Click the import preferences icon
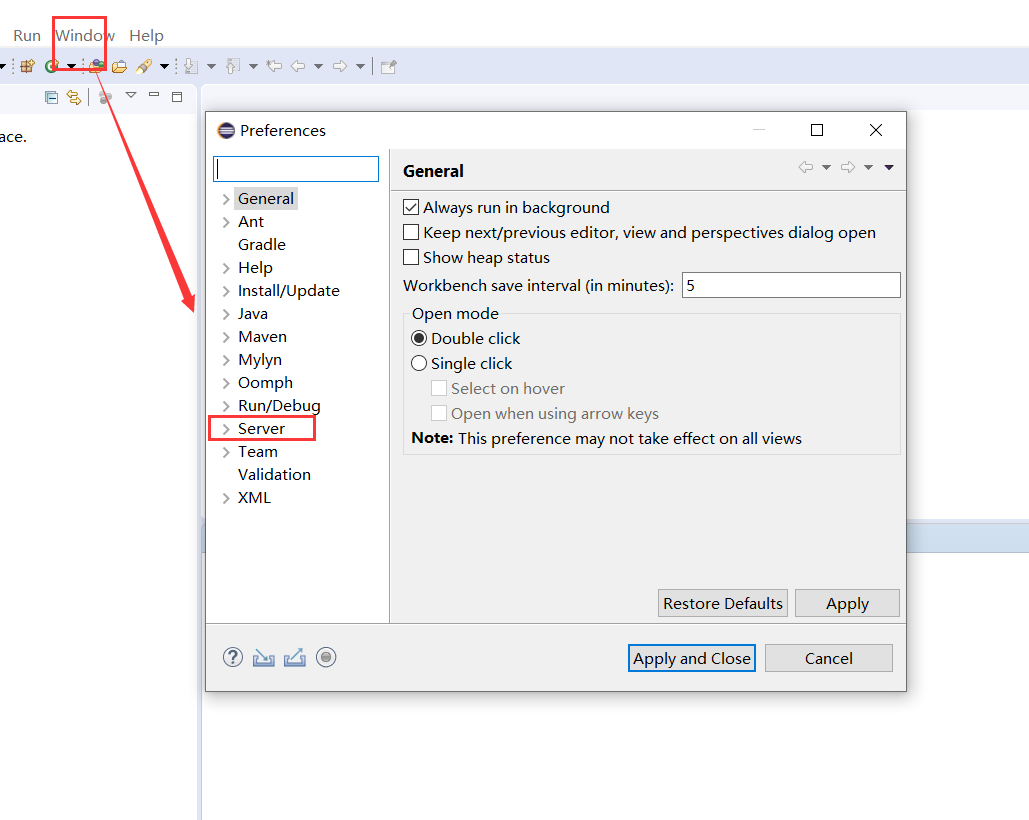This screenshot has height=820, width=1029. [263, 657]
